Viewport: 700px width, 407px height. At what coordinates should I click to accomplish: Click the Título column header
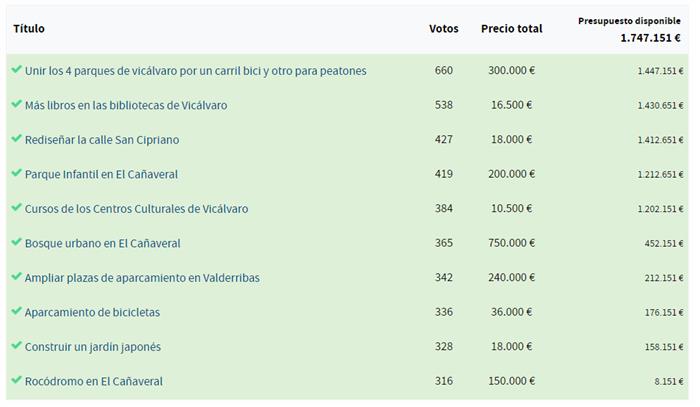coord(29,29)
